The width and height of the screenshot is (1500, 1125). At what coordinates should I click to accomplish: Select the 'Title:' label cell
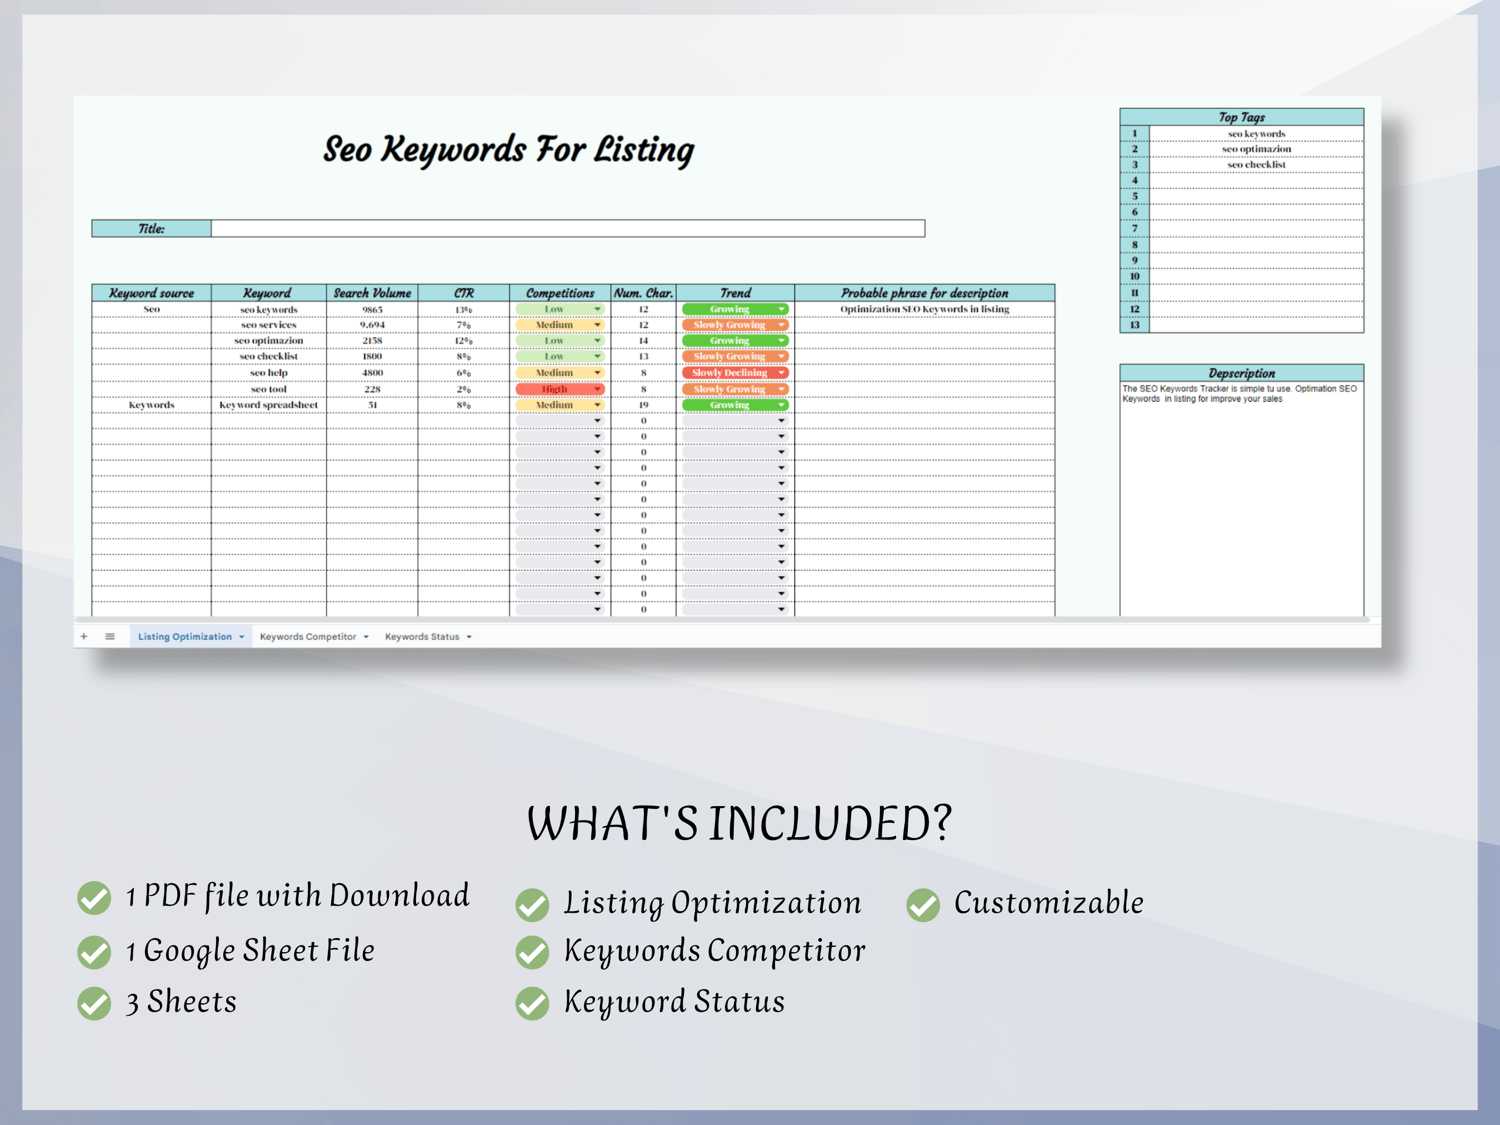pos(151,229)
